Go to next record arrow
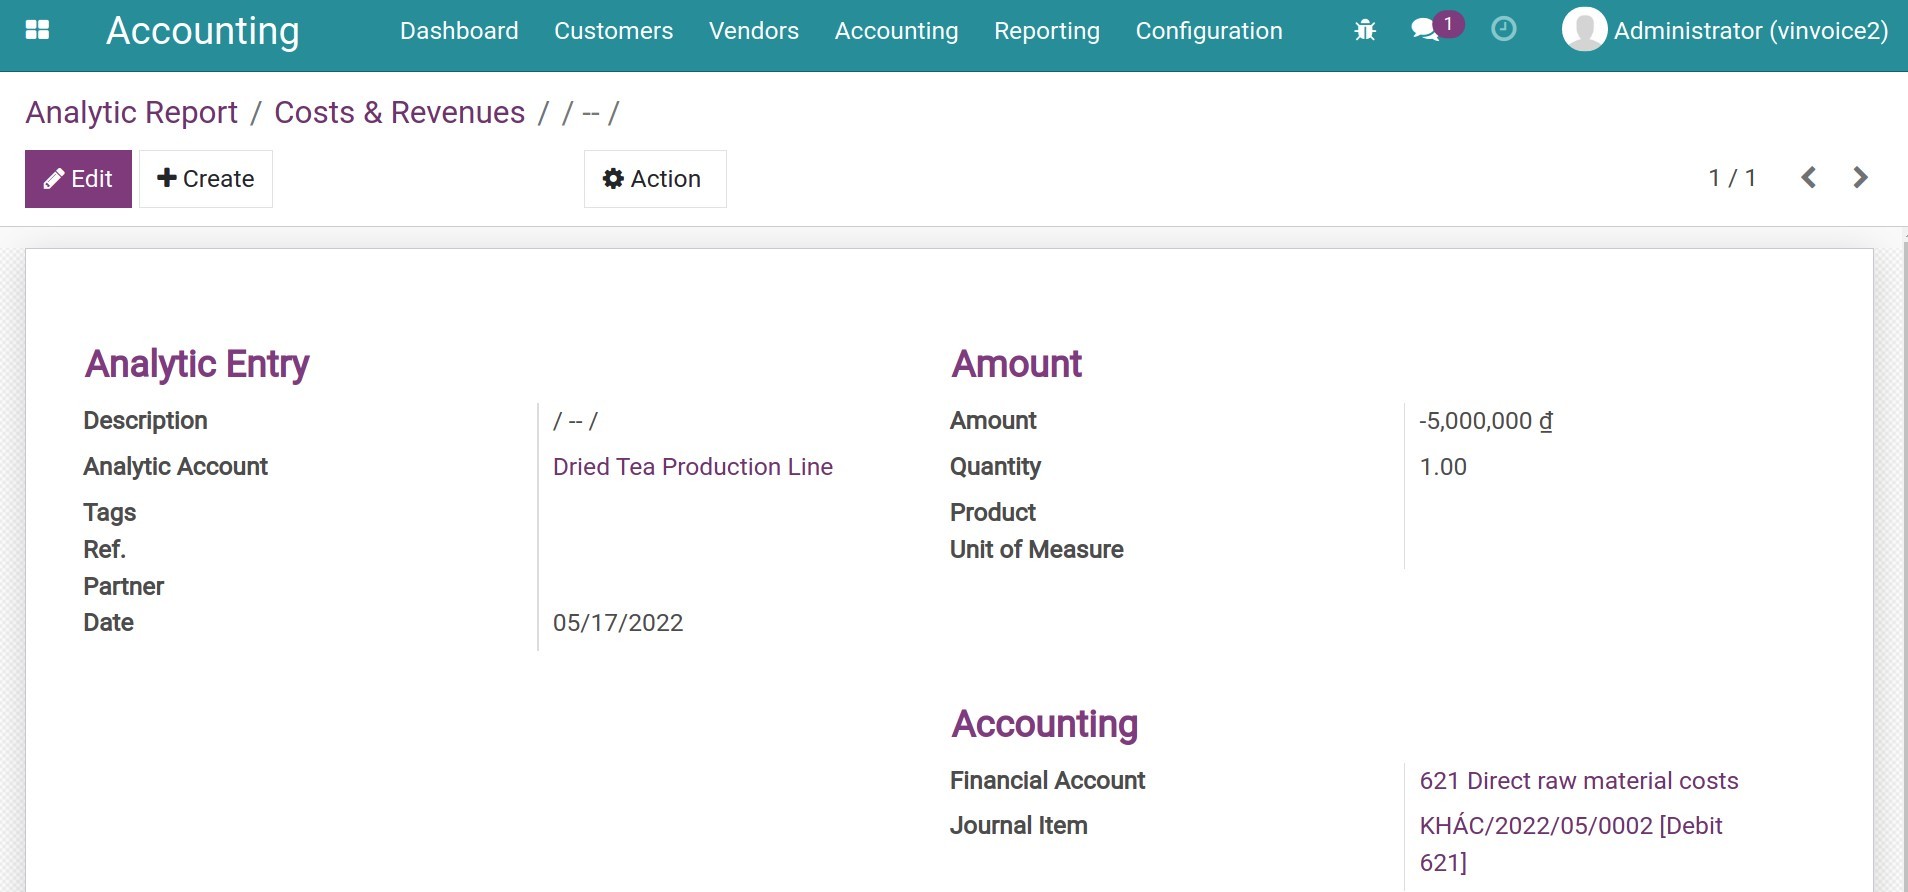 point(1860,178)
